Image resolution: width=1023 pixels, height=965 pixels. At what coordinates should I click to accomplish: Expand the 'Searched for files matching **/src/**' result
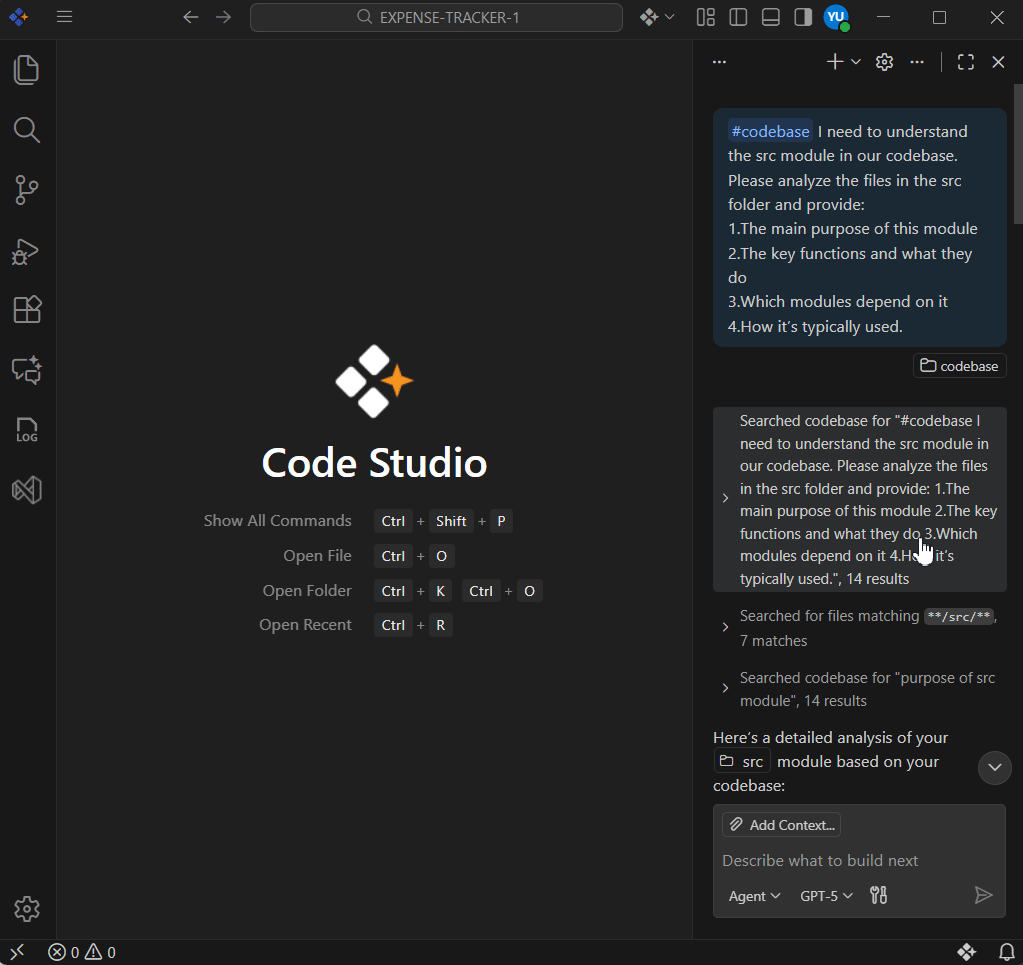click(860, 628)
